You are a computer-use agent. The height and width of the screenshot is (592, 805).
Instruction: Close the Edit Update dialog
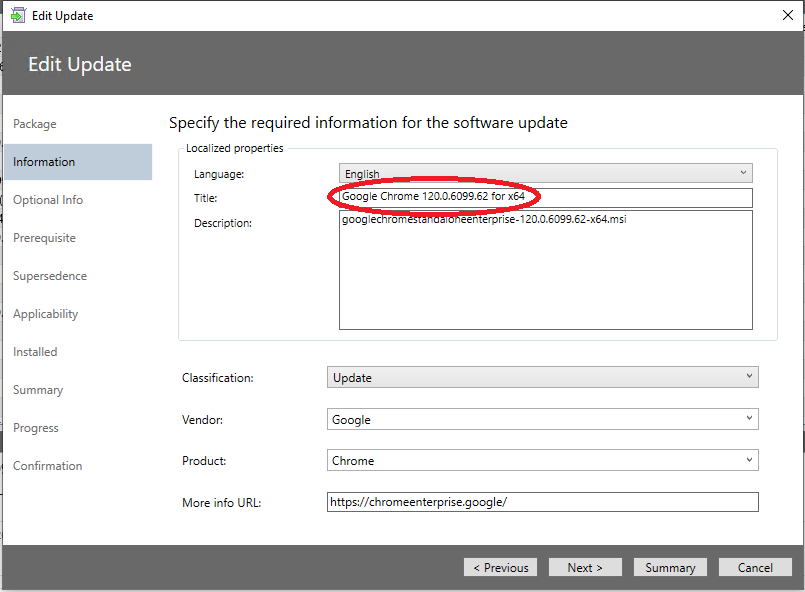tap(788, 15)
